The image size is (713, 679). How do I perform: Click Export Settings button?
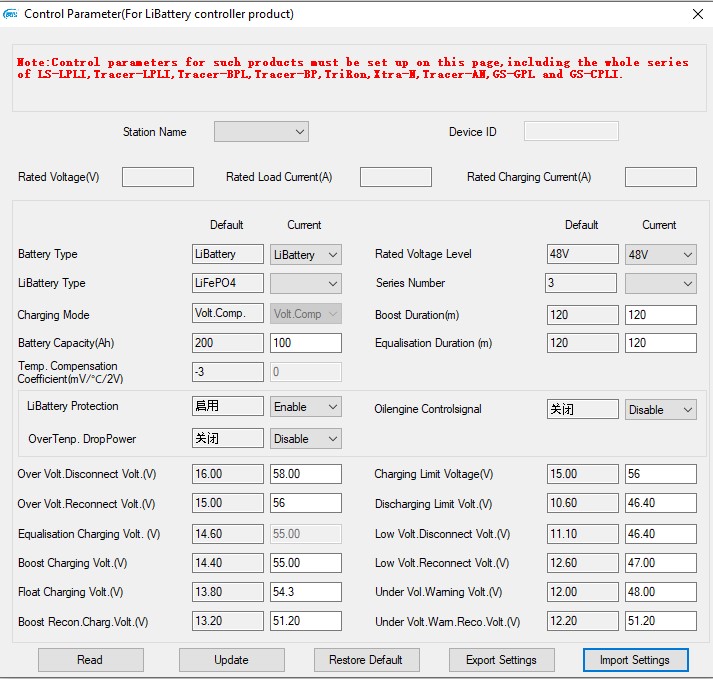[x=501, y=660]
